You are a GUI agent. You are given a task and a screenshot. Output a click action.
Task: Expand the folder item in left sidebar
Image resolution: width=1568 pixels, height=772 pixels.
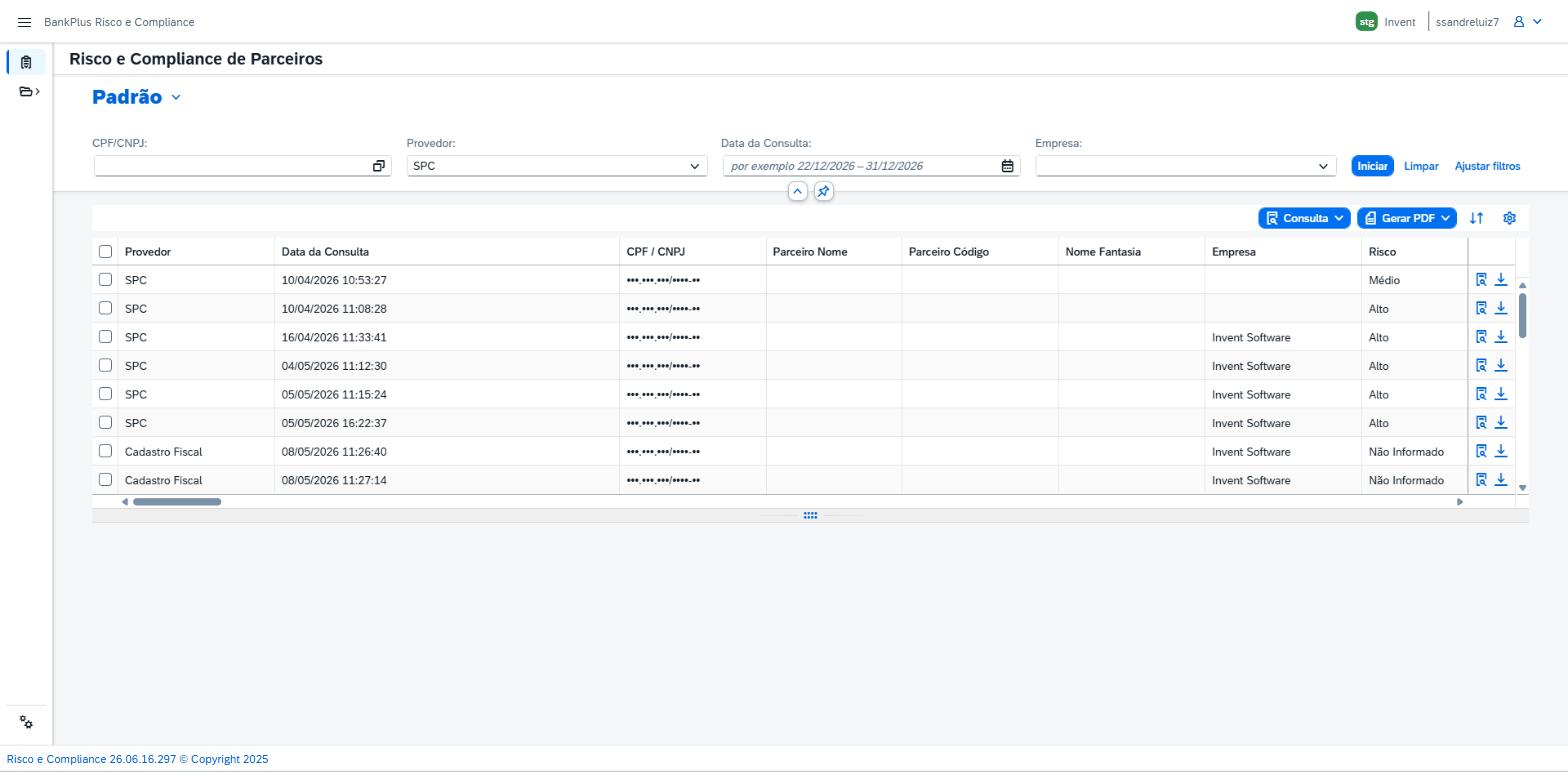click(x=30, y=92)
